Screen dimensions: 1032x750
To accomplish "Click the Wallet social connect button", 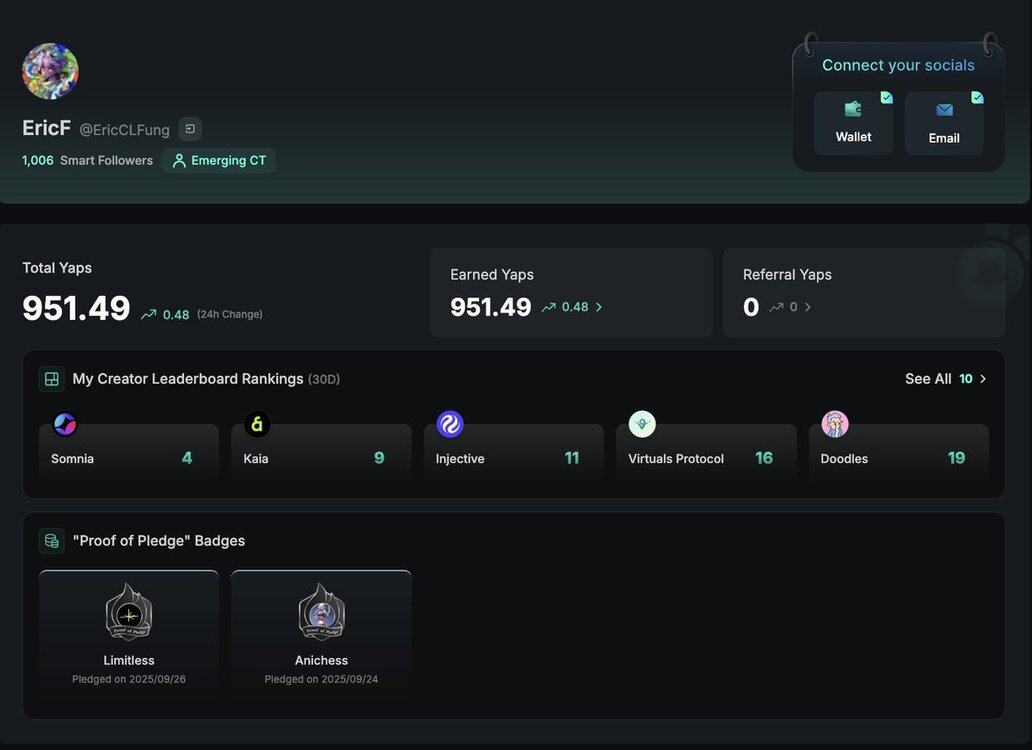I will tap(853, 123).
